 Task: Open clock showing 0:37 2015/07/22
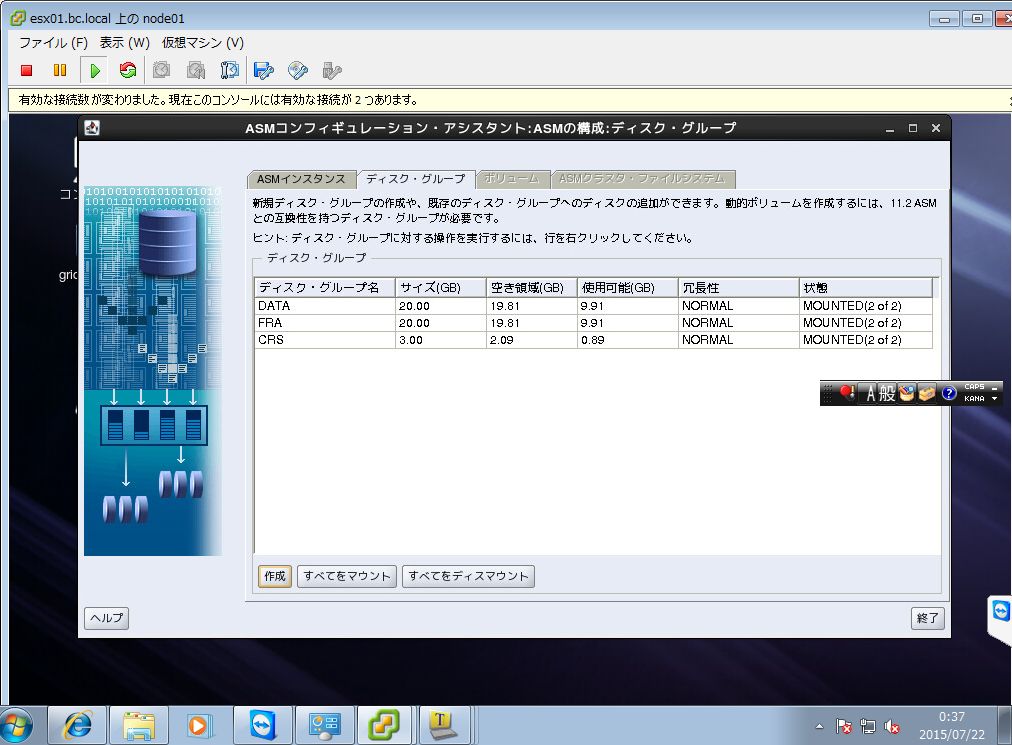point(952,726)
